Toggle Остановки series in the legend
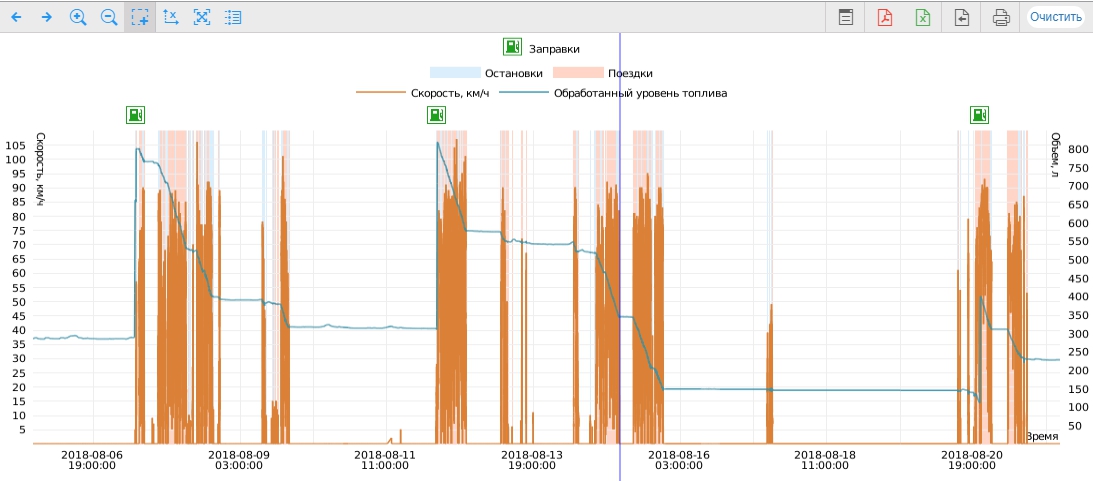This screenshot has width=1093, height=481. (486, 73)
